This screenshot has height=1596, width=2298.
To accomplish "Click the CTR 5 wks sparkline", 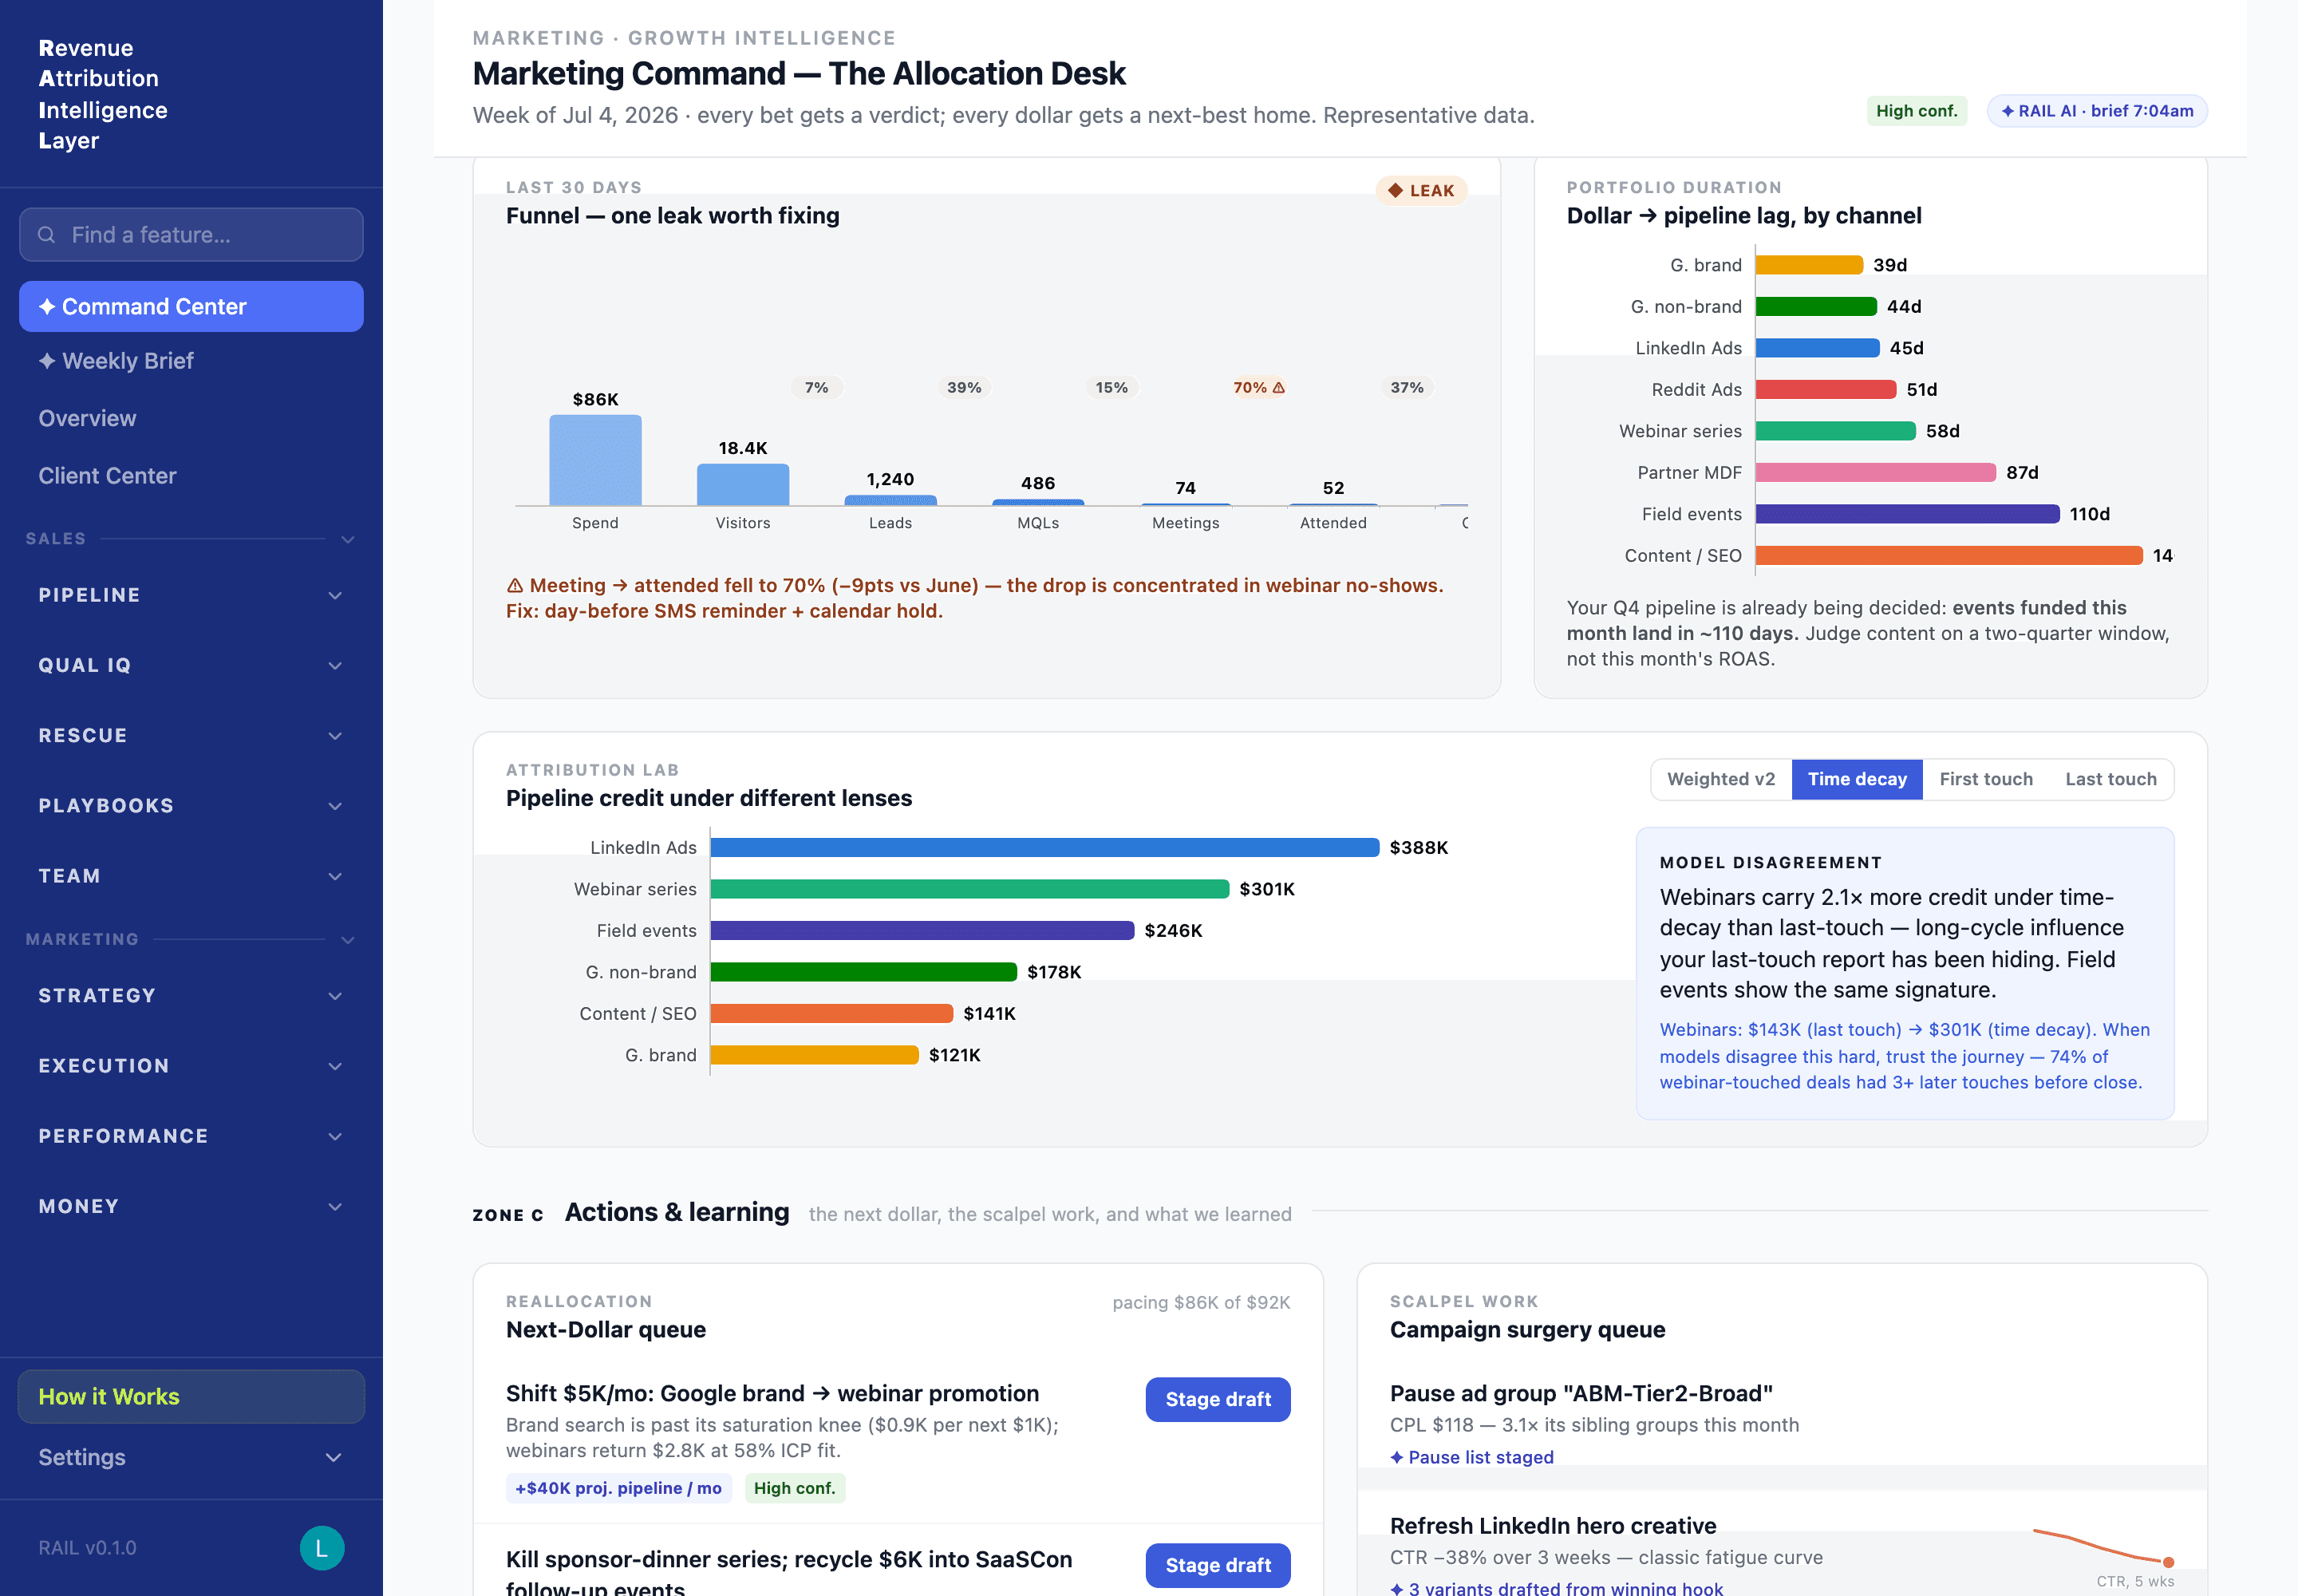I will (x=2104, y=1546).
